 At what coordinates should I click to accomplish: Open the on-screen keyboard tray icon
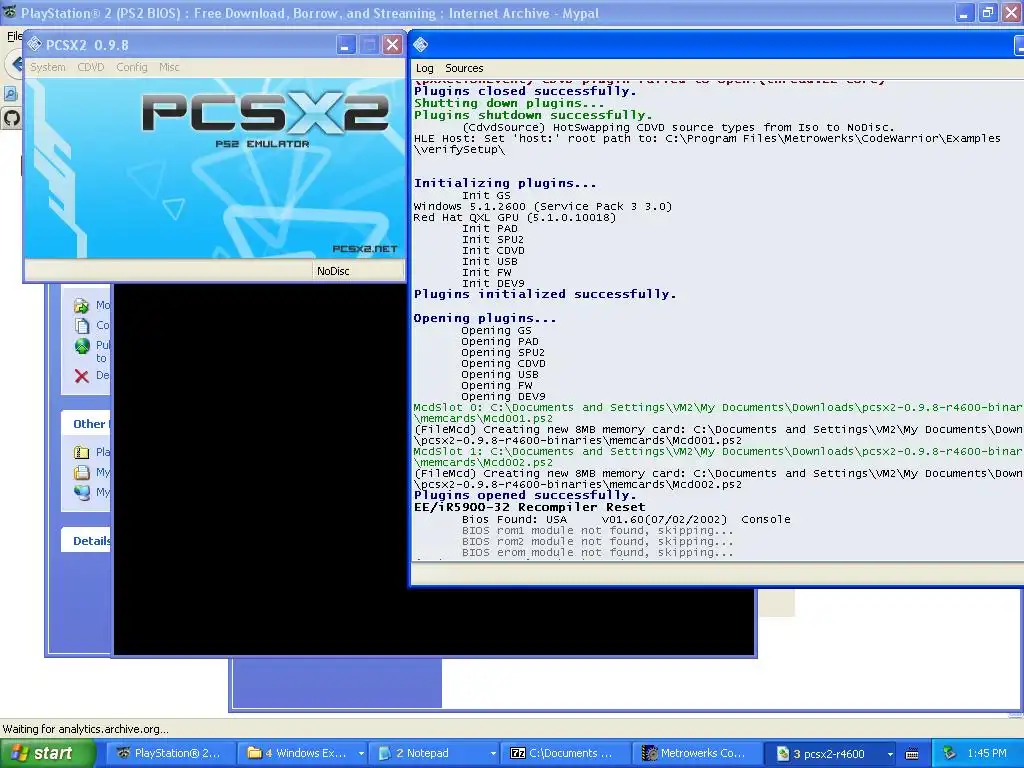pyautogui.click(x=912, y=754)
